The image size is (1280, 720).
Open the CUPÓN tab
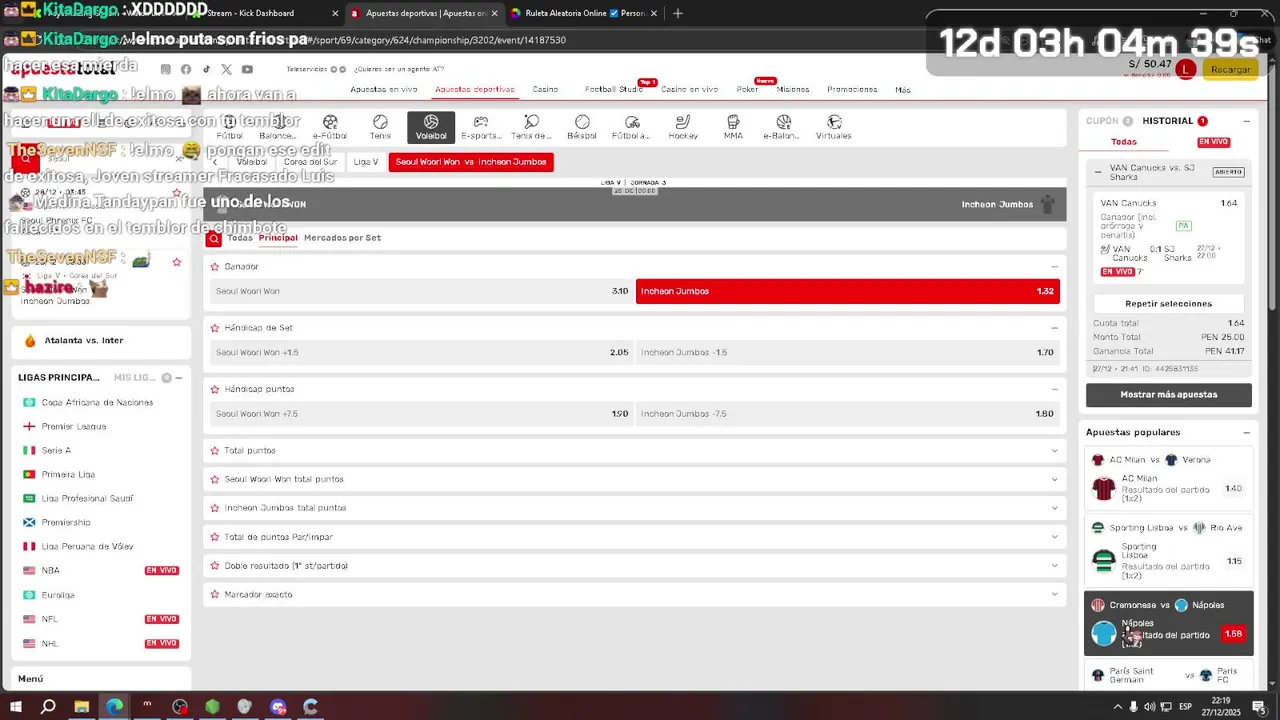coord(1109,121)
